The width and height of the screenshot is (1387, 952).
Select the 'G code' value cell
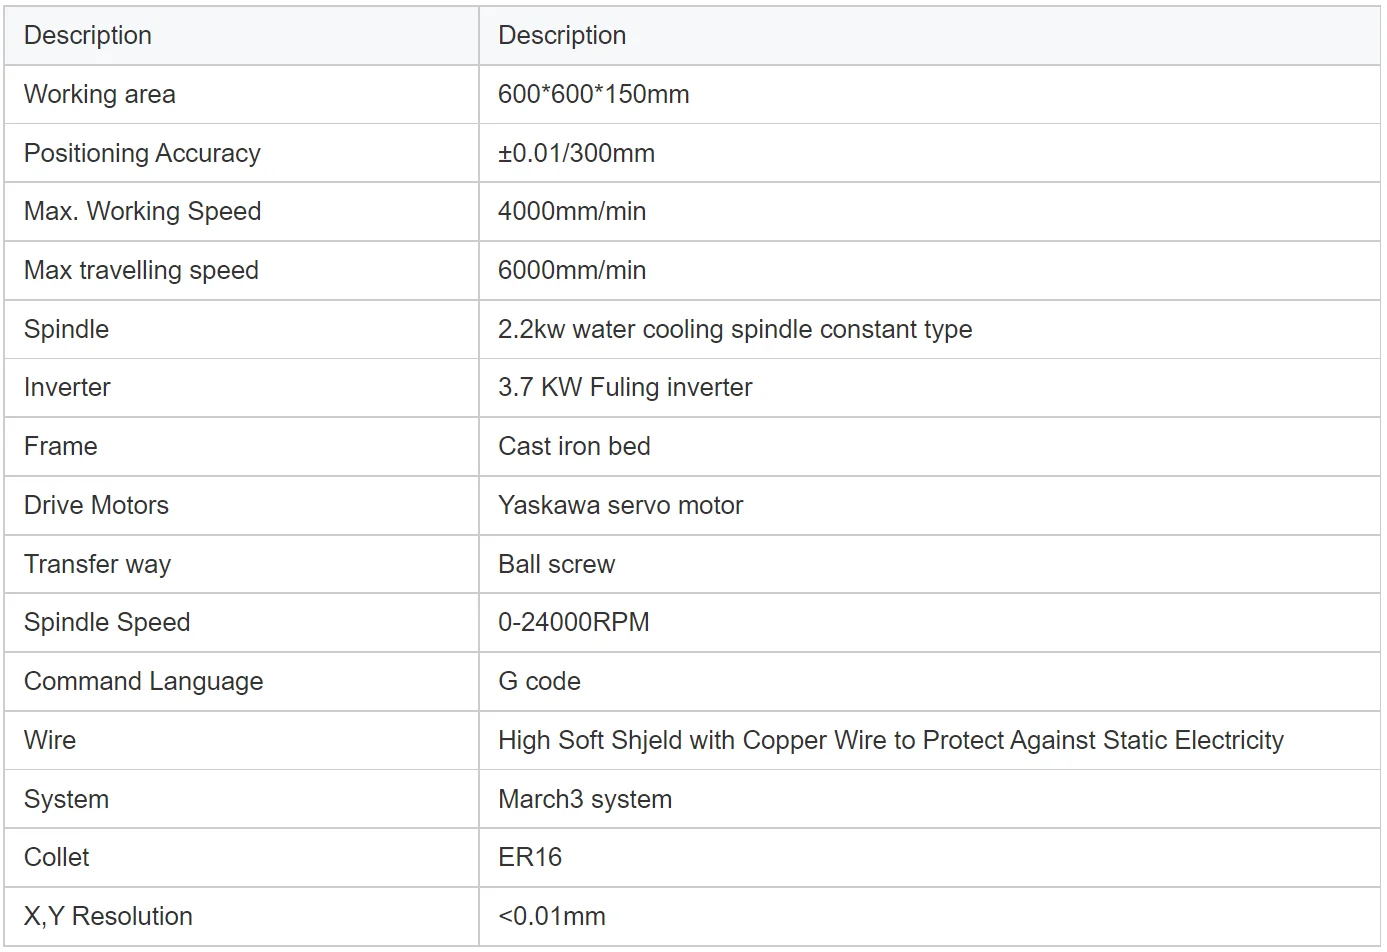point(539,682)
